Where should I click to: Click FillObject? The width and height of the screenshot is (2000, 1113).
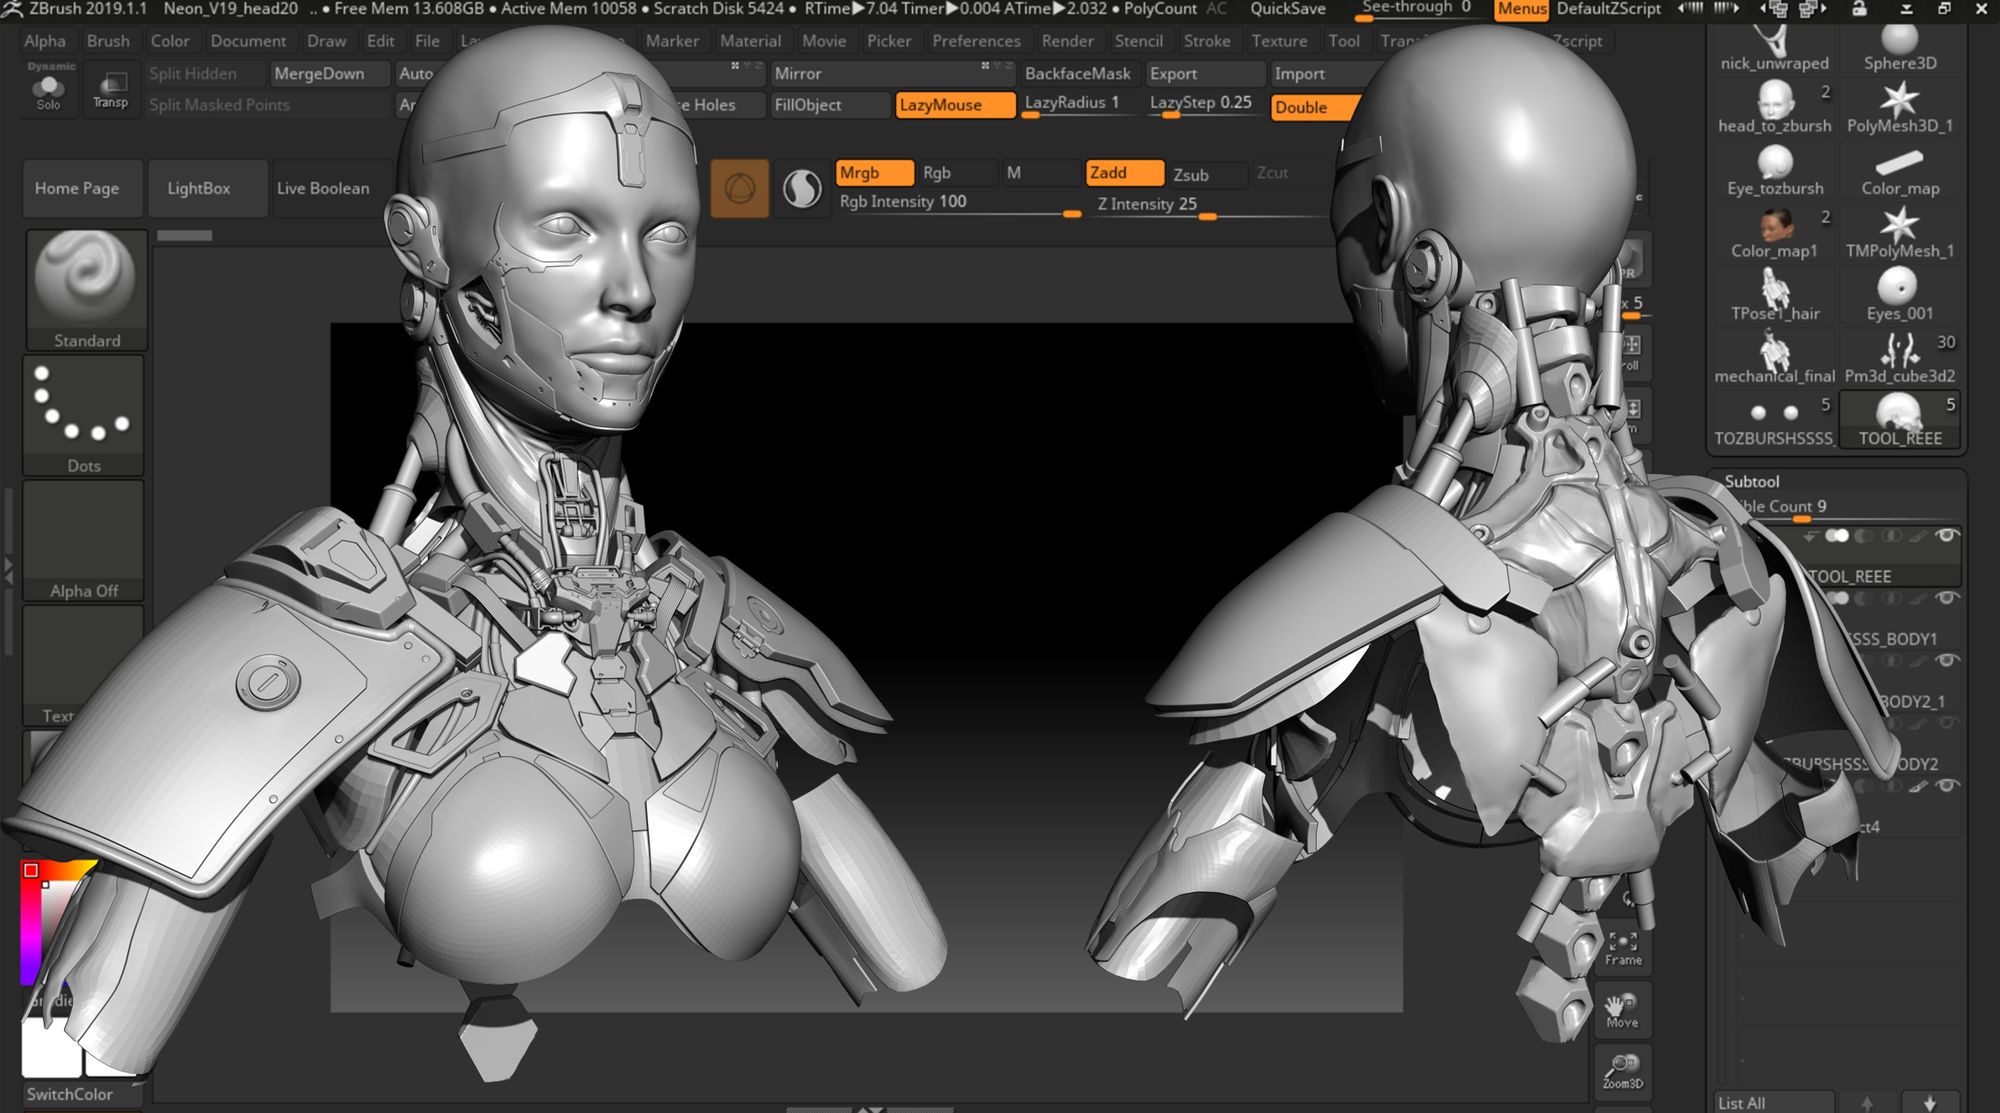pyautogui.click(x=830, y=105)
